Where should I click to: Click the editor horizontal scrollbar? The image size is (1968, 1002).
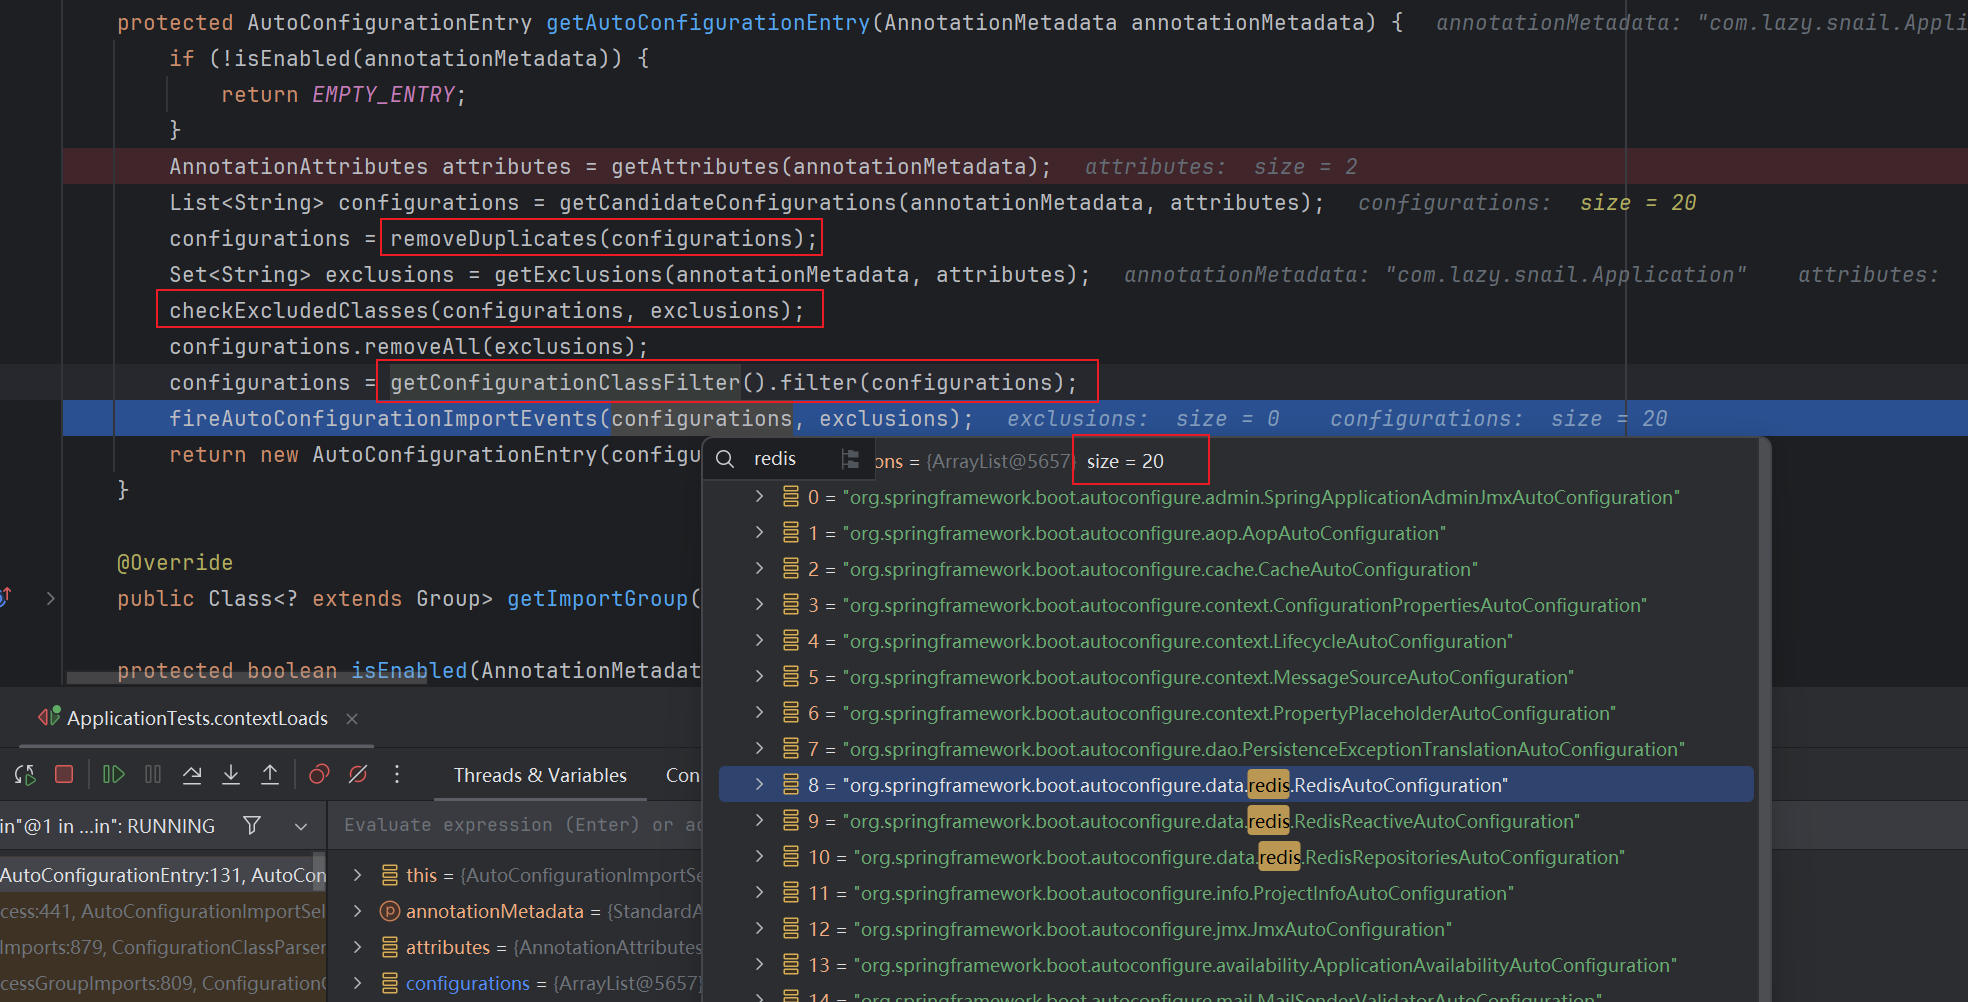tap(247, 677)
